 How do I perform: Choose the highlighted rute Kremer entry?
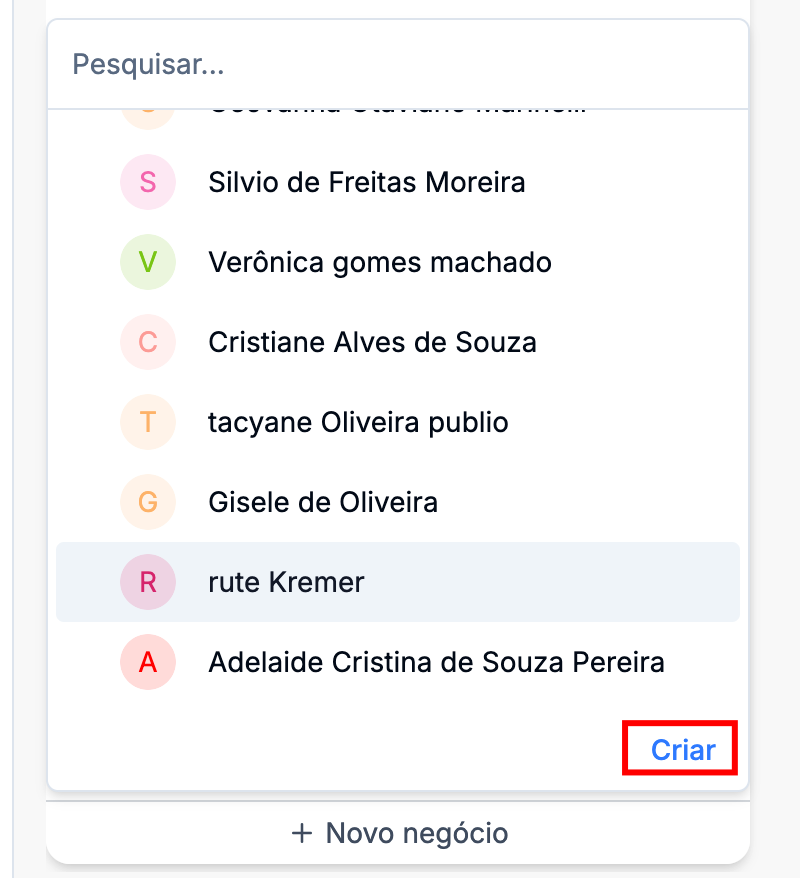tap(286, 582)
